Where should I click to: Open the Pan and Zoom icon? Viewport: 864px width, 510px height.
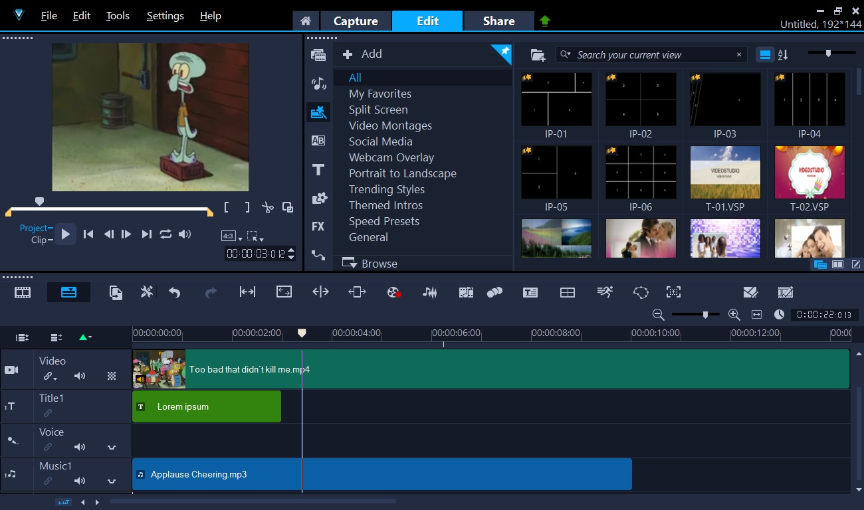[673, 292]
